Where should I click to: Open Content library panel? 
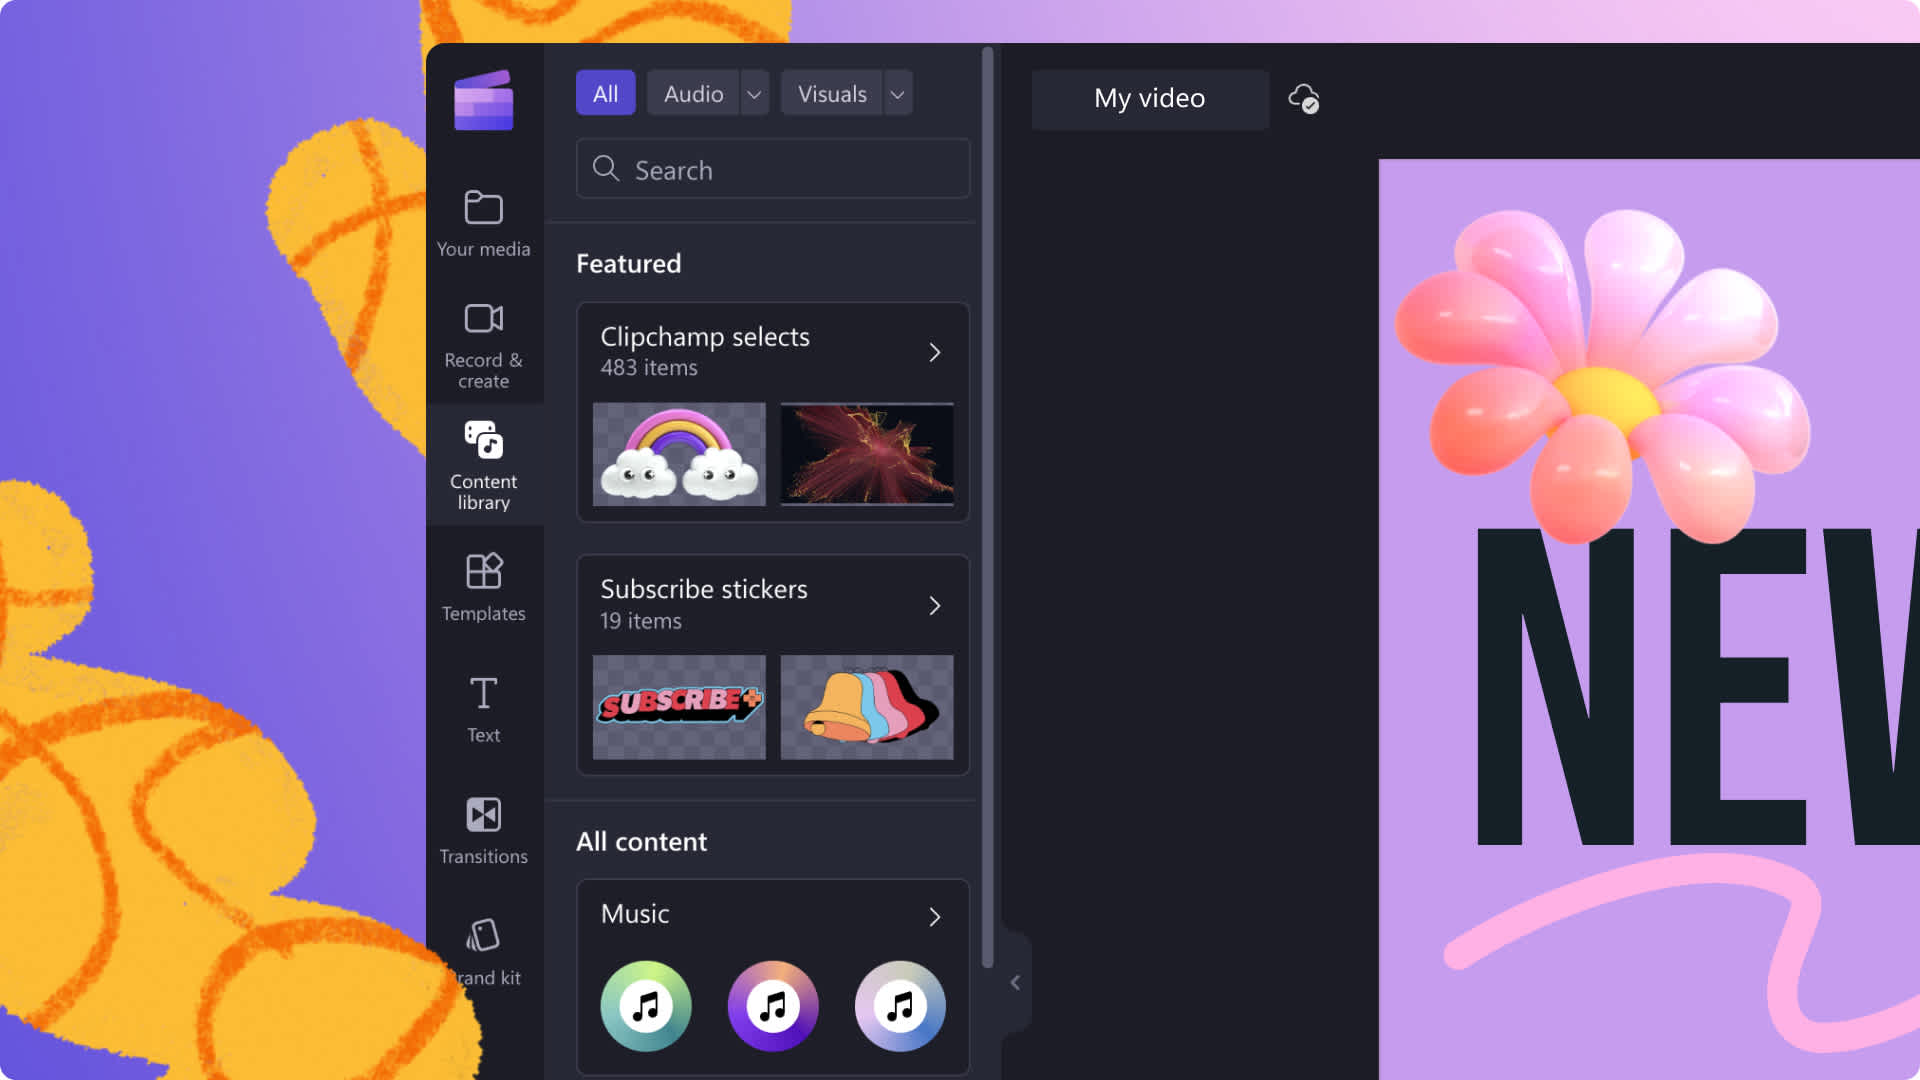point(483,464)
